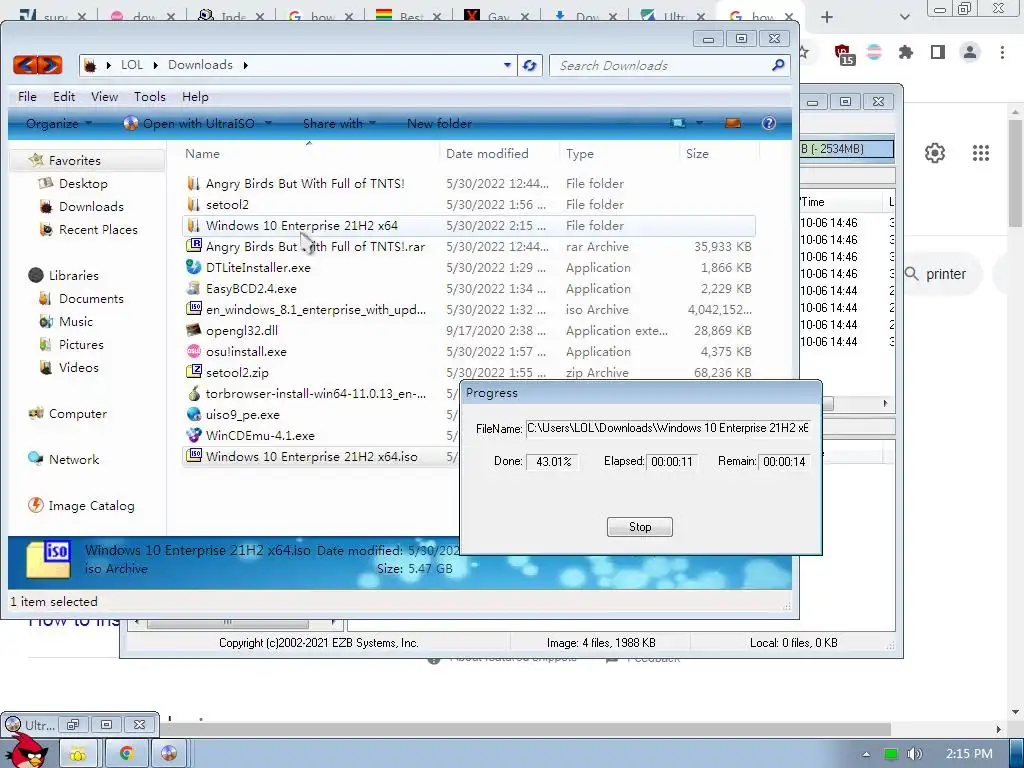Select Network in navigation pane
This screenshot has width=1024, height=768.
pyautogui.click(x=74, y=459)
